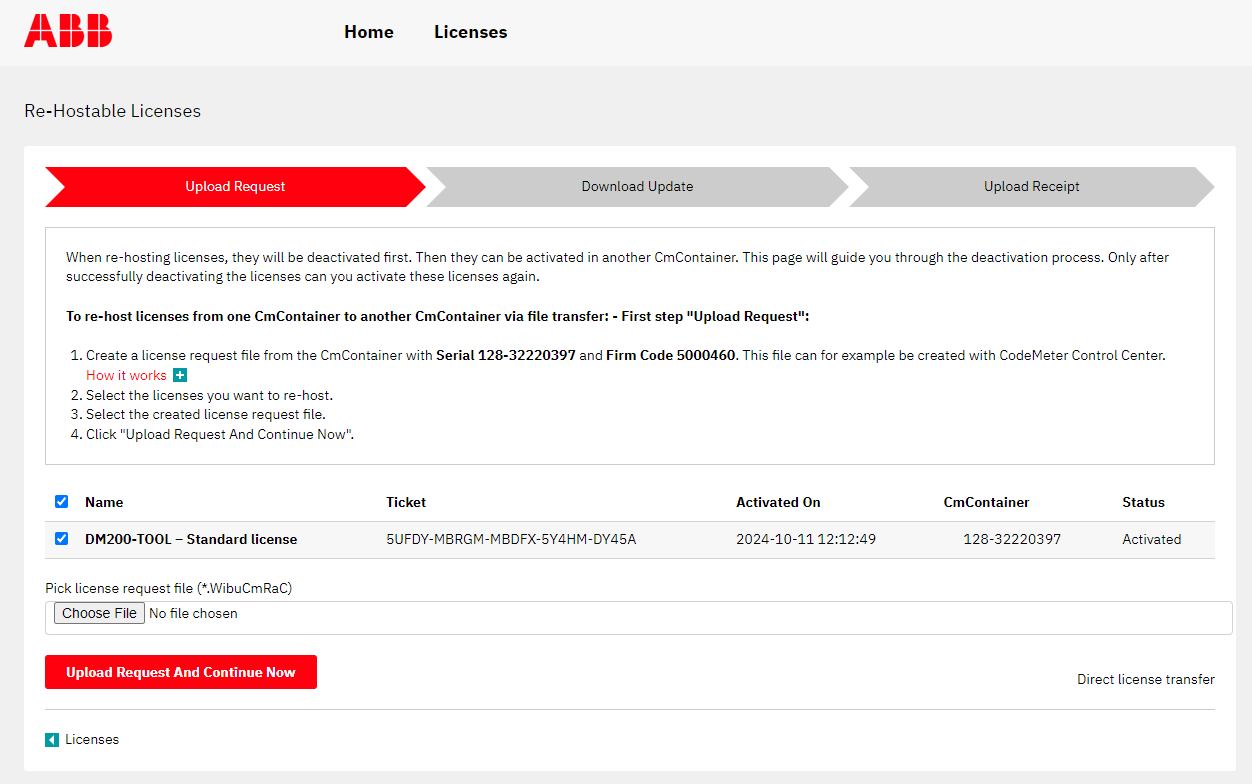
Task: Click the Status column header
Action: point(1143,502)
